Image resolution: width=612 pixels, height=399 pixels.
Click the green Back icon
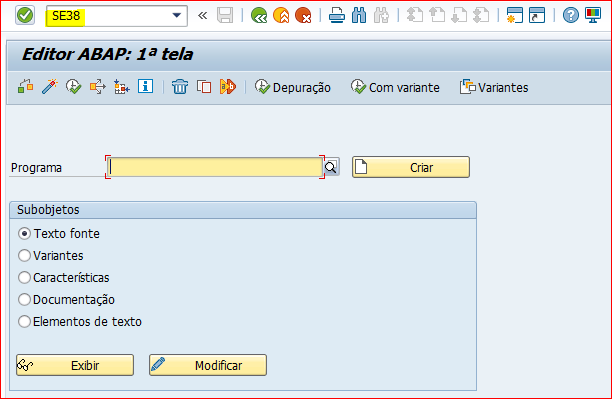(259, 16)
